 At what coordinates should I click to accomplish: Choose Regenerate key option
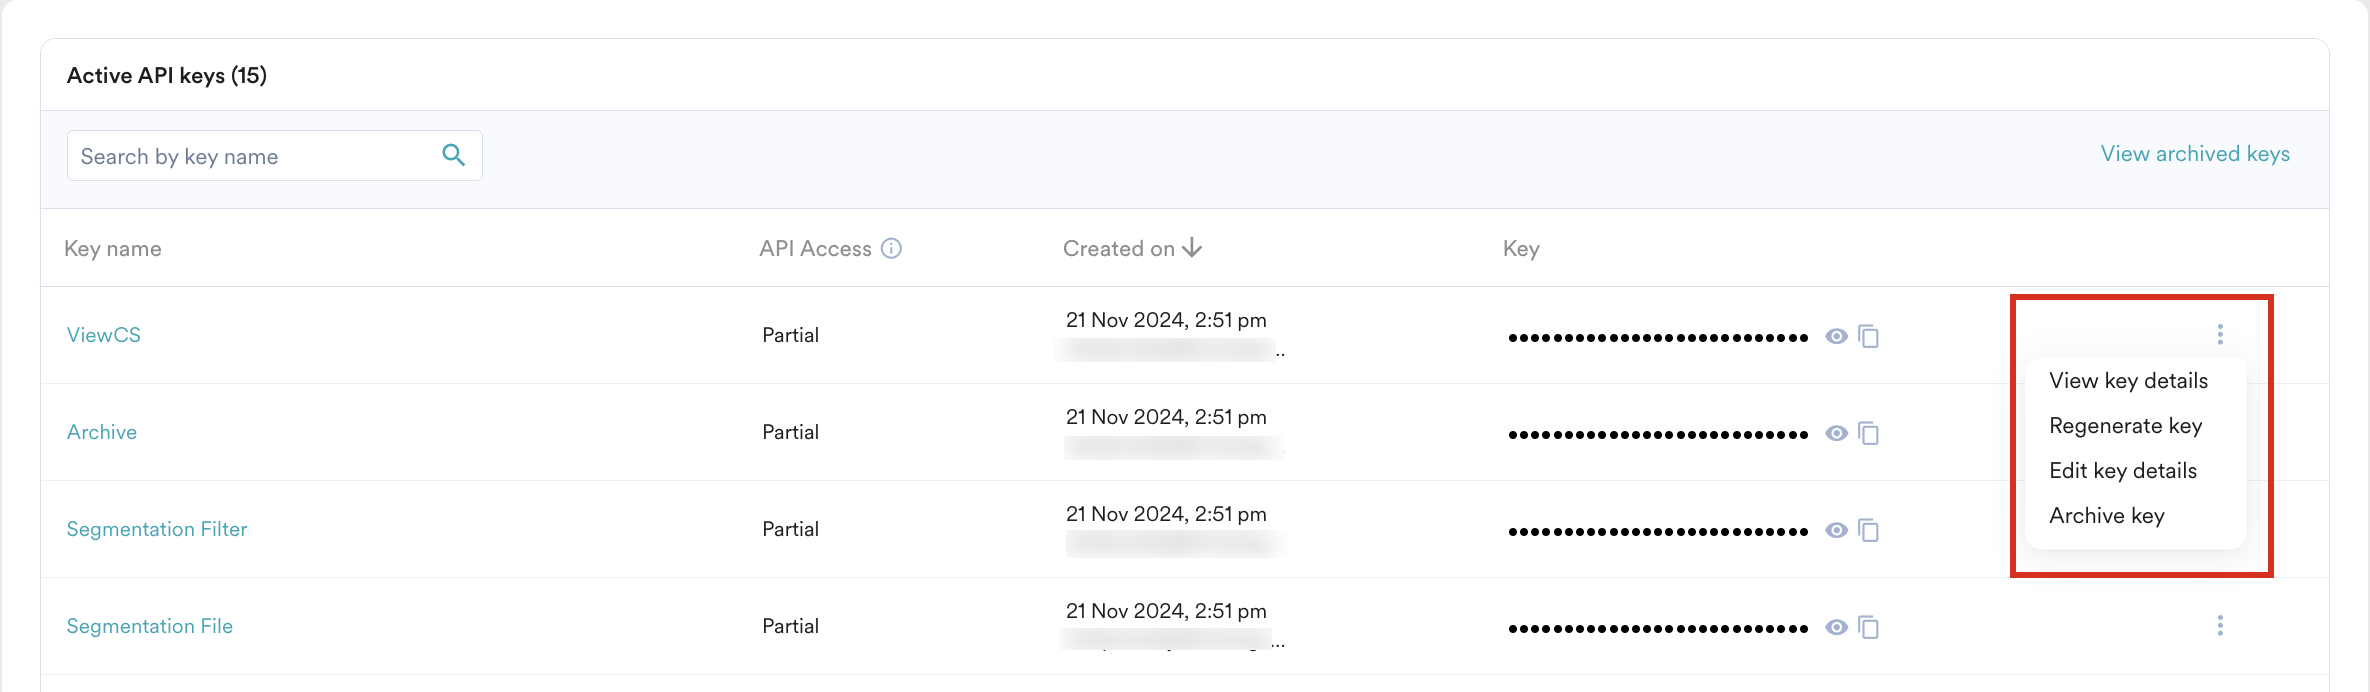coord(2125,426)
